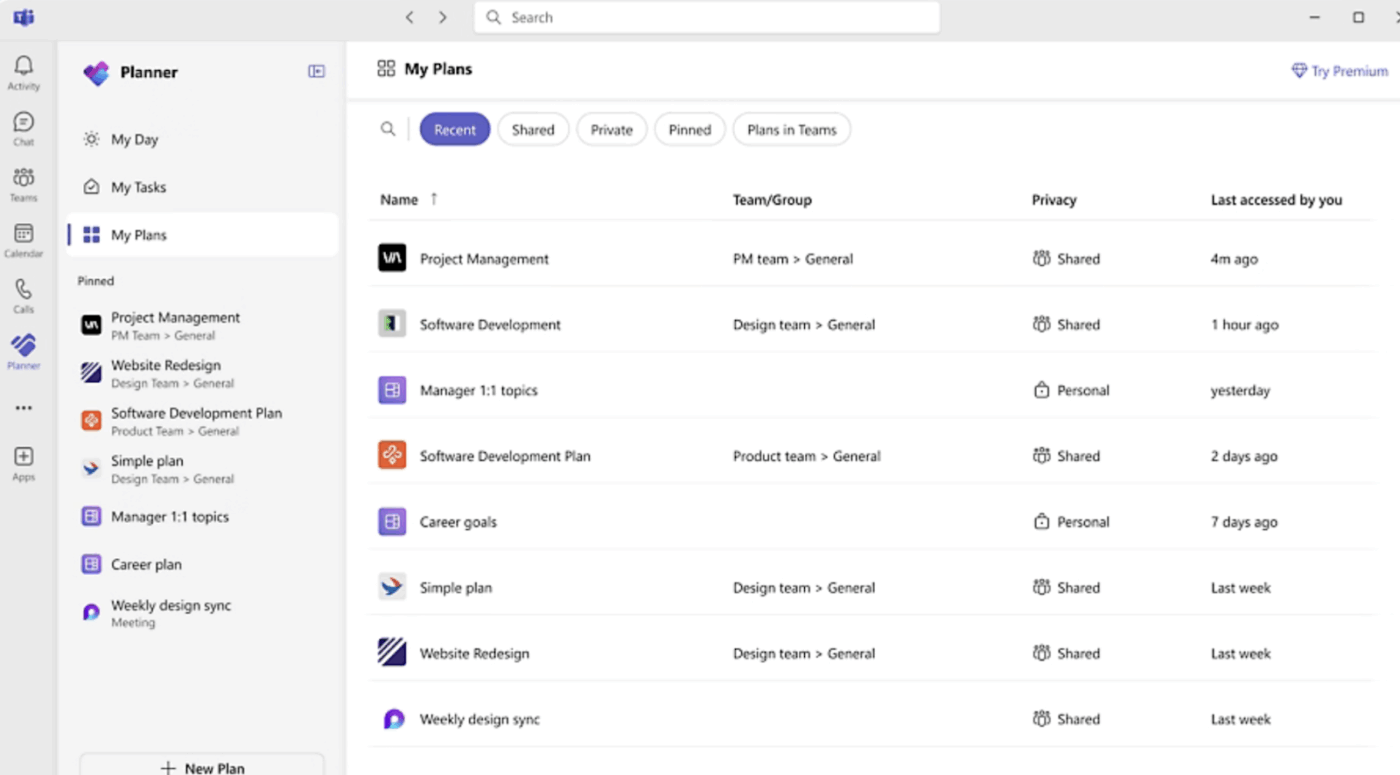Create a New Plan
The height and width of the screenshot is (775, 1400).
[202, 767]
